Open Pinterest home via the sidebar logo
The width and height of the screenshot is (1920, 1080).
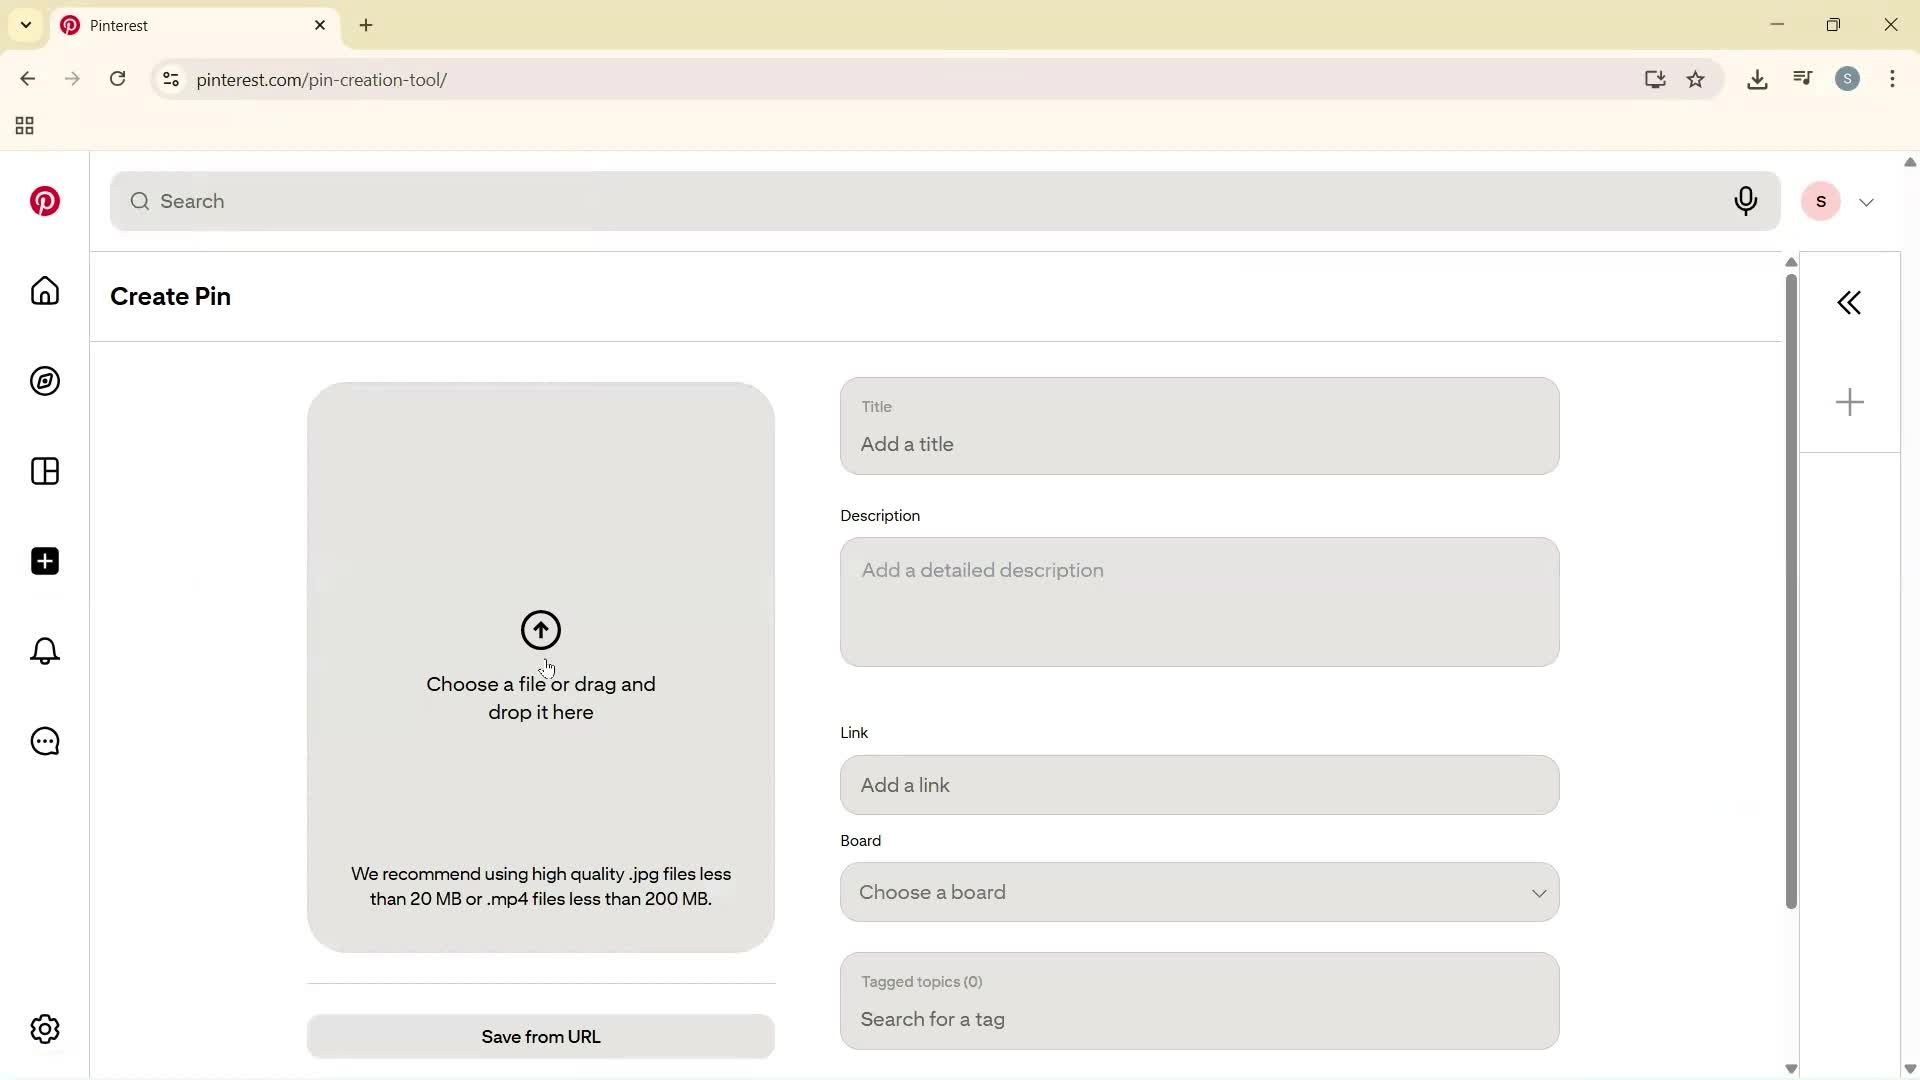point(44,201)
